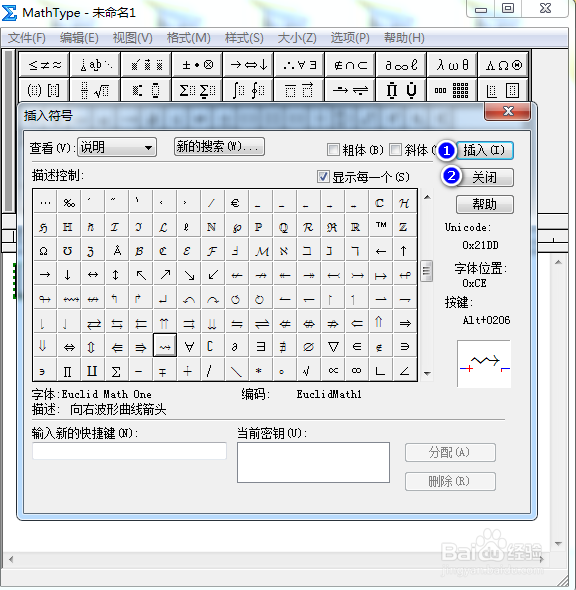Viewport: 576px width, 590px height.
Task: Click the 分配(A) assign button
Action: click(450, 452)
